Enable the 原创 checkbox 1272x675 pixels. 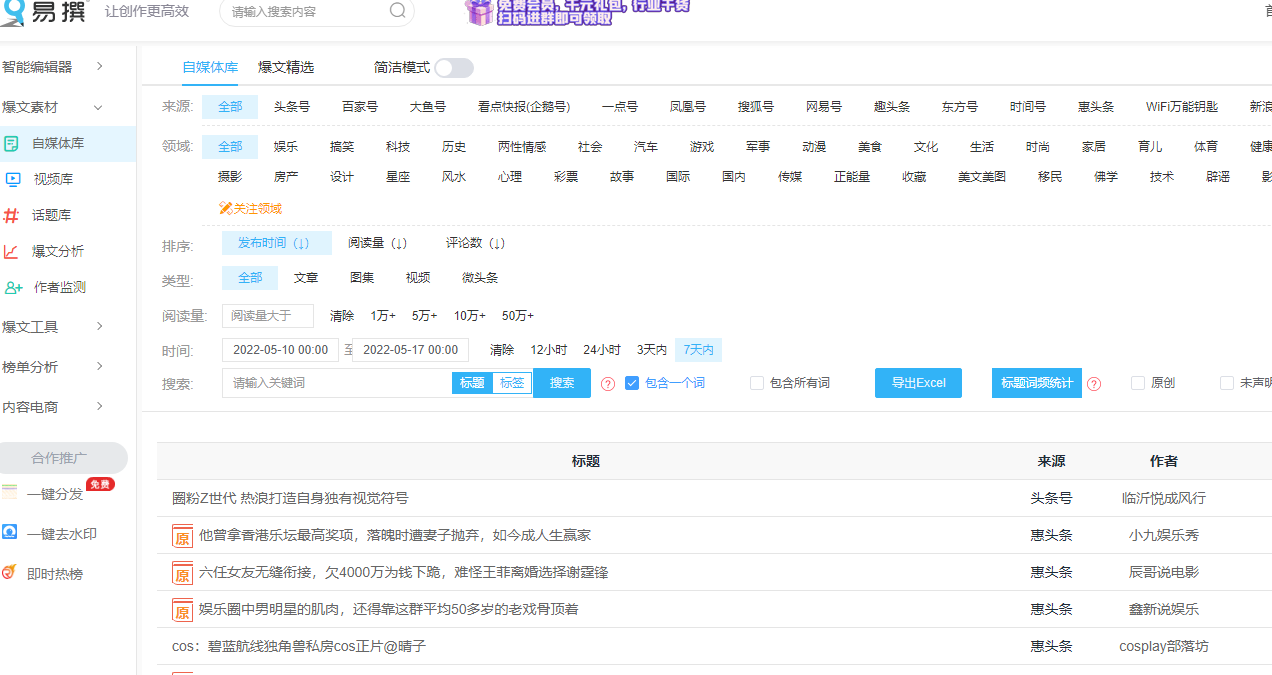1137,382
